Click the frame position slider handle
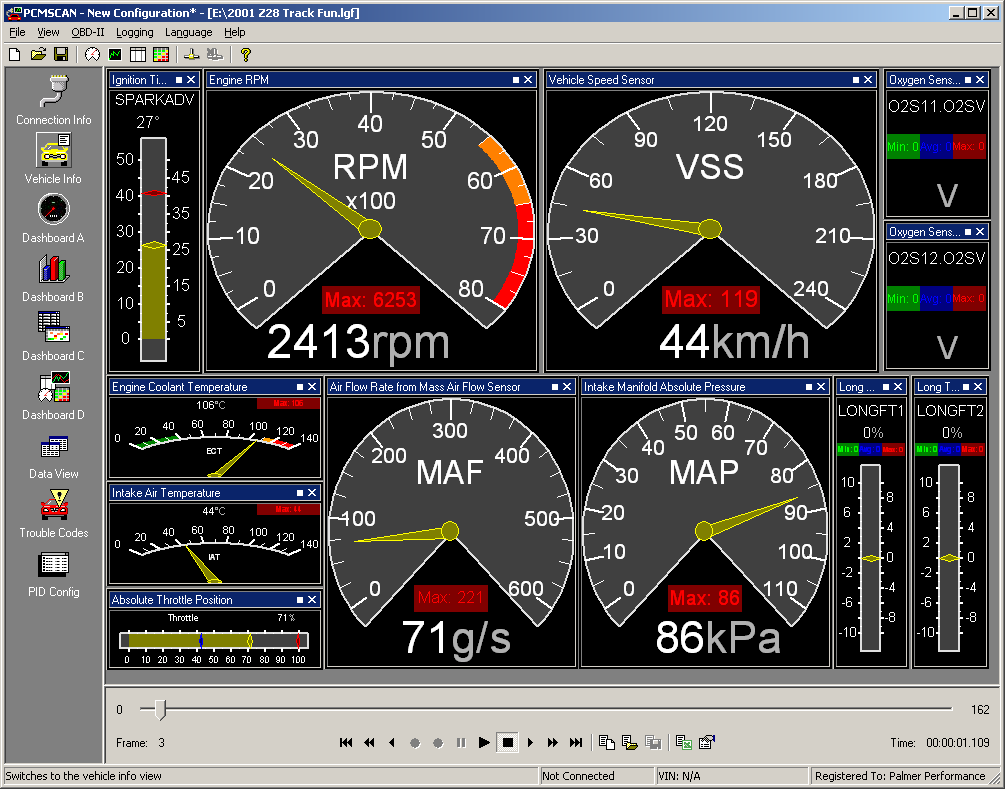The width and height of the screenshot is (1005, 789). (x=160, y=710)
